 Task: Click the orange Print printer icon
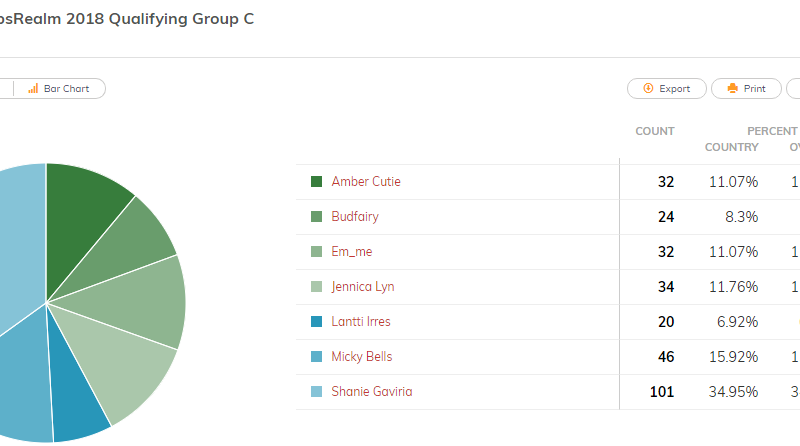tap(733, 88)
